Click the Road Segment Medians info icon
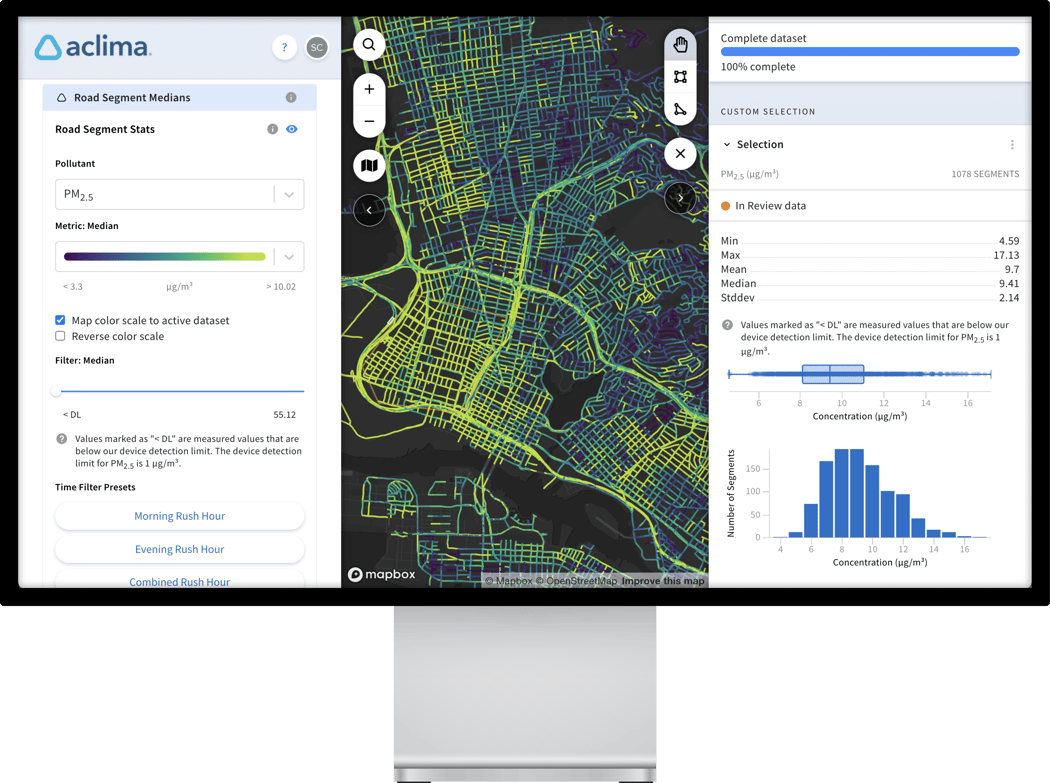Screen dimensions: 1050x783 click(x=291, y=97)
